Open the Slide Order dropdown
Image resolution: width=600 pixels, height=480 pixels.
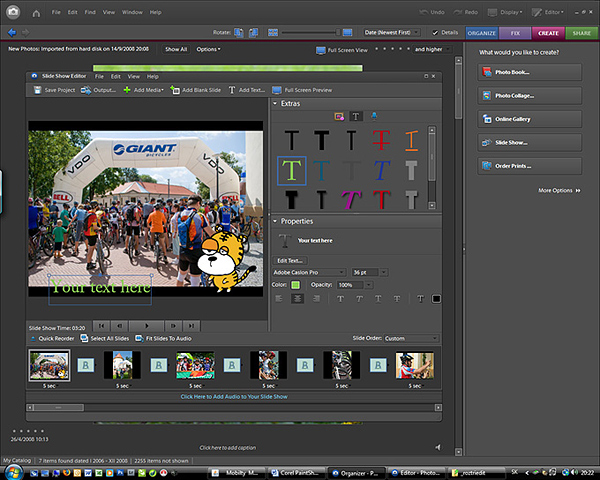(x=410, y=338)
